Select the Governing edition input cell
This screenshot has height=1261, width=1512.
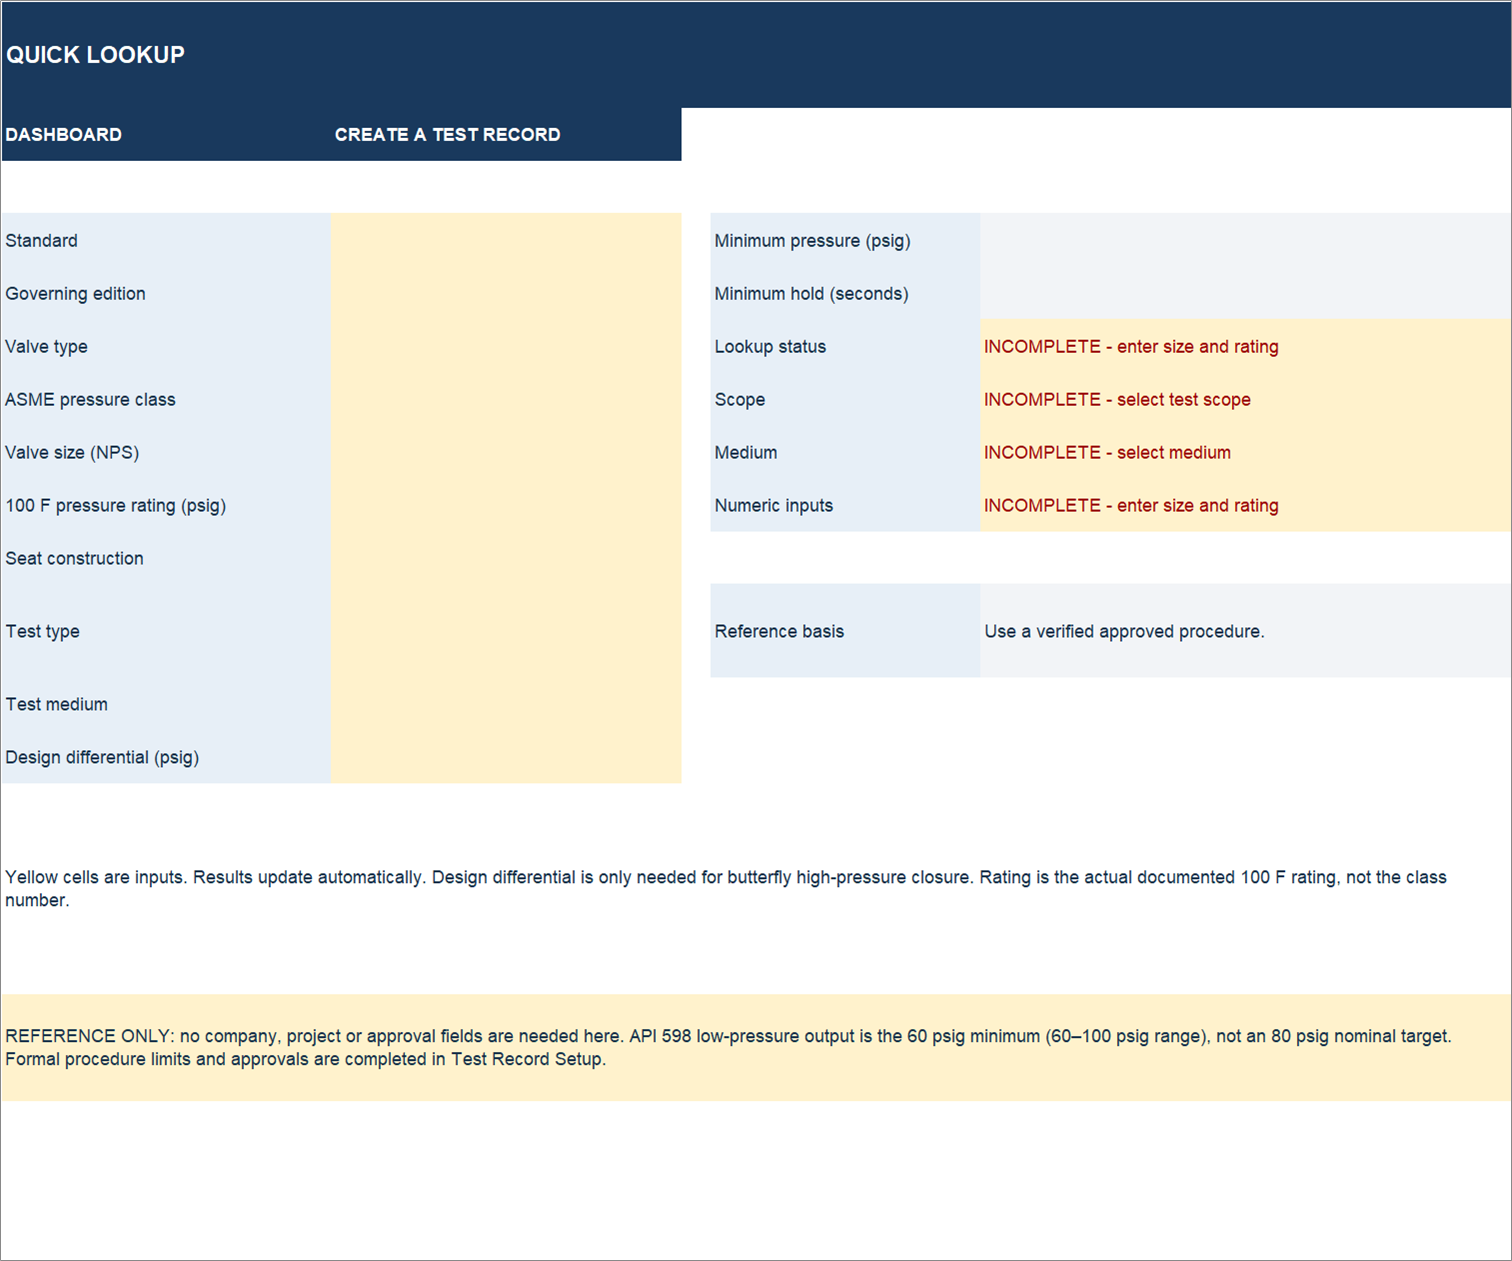506,293
